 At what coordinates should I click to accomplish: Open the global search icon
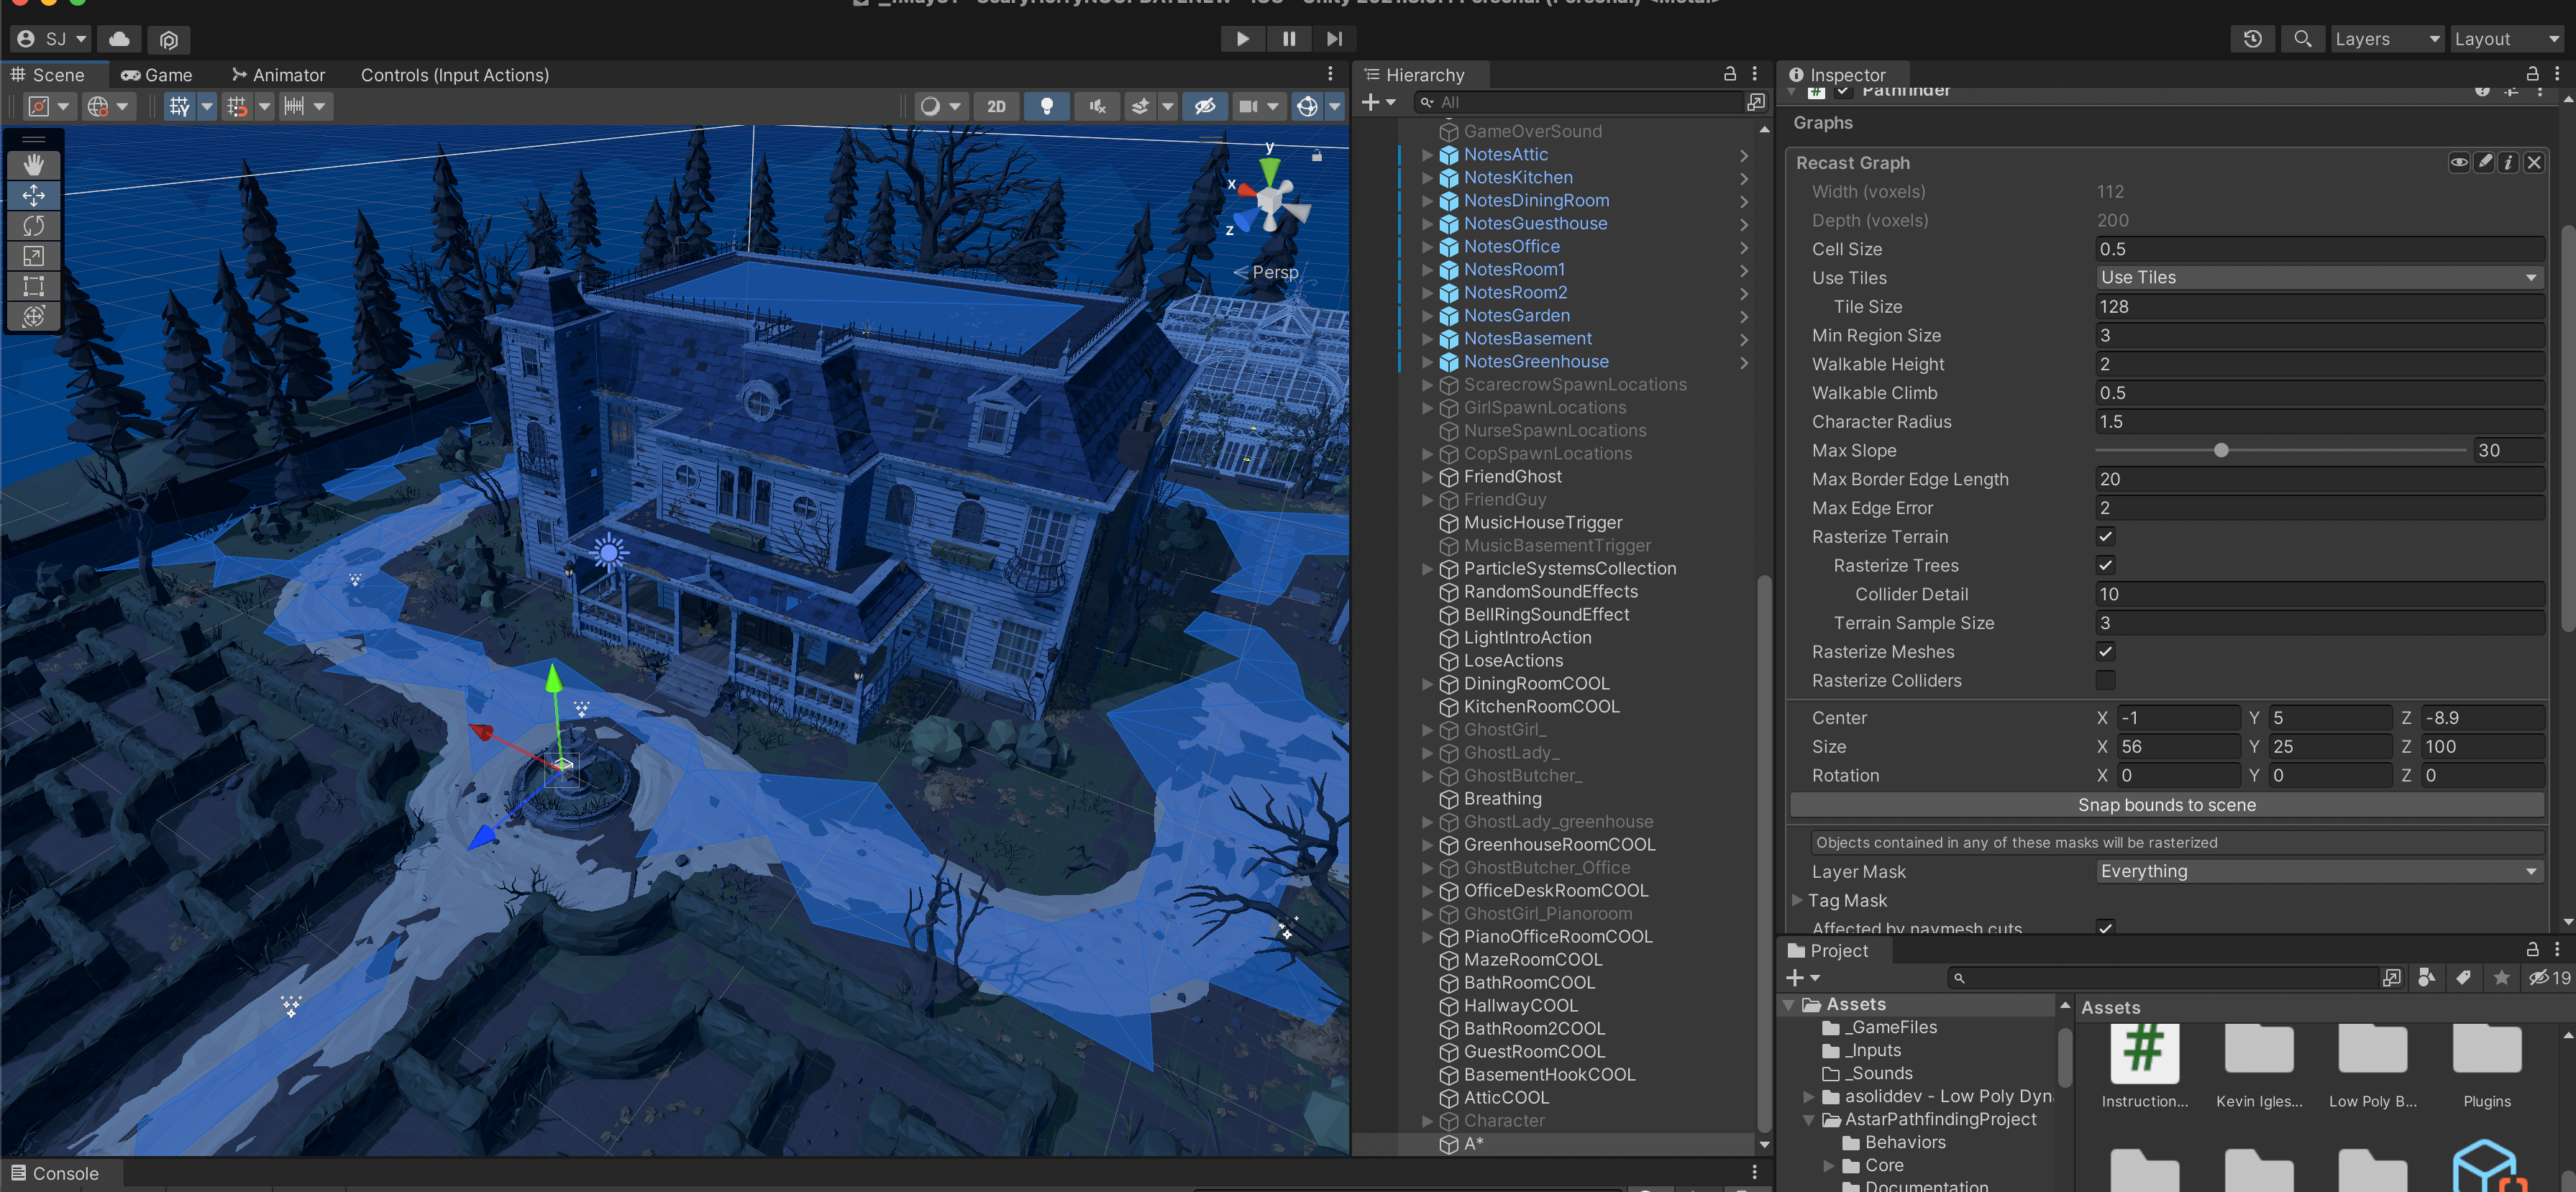(x=2302, y=39)
